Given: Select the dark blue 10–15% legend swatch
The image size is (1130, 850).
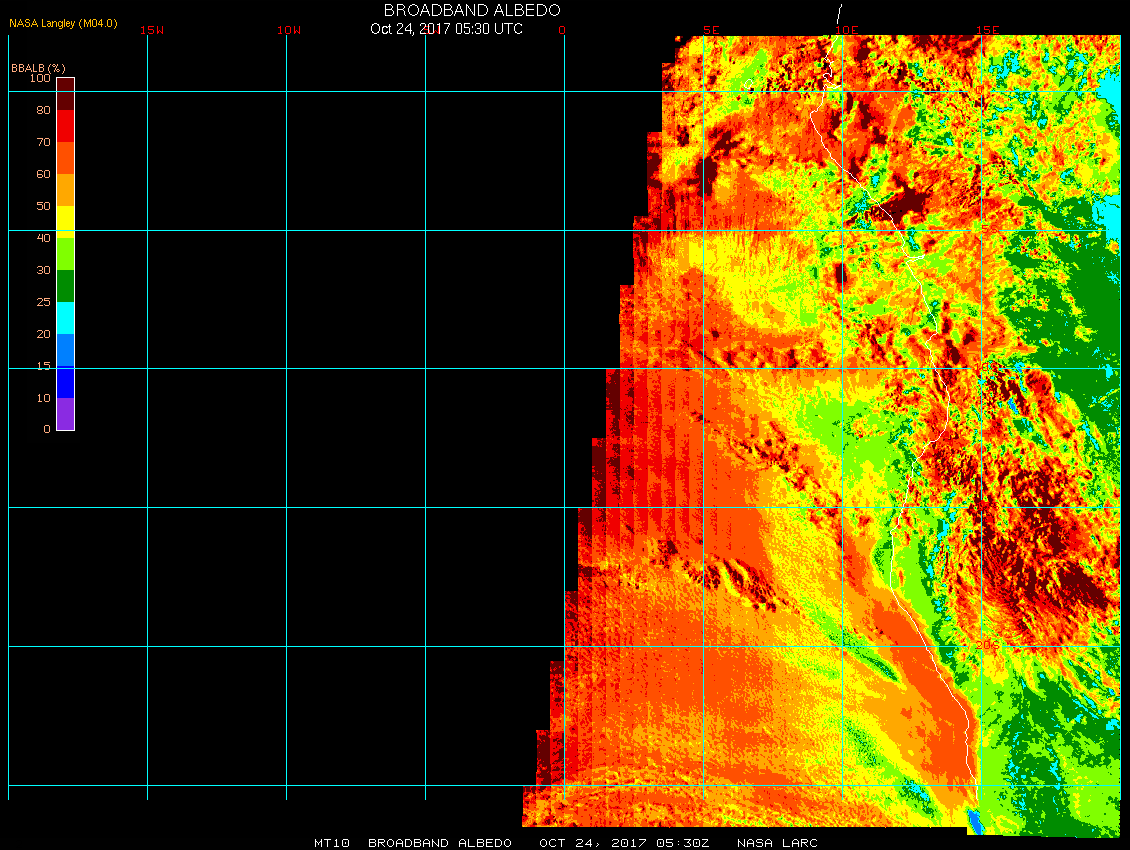Looking at the screenshot, I should 65,382.
